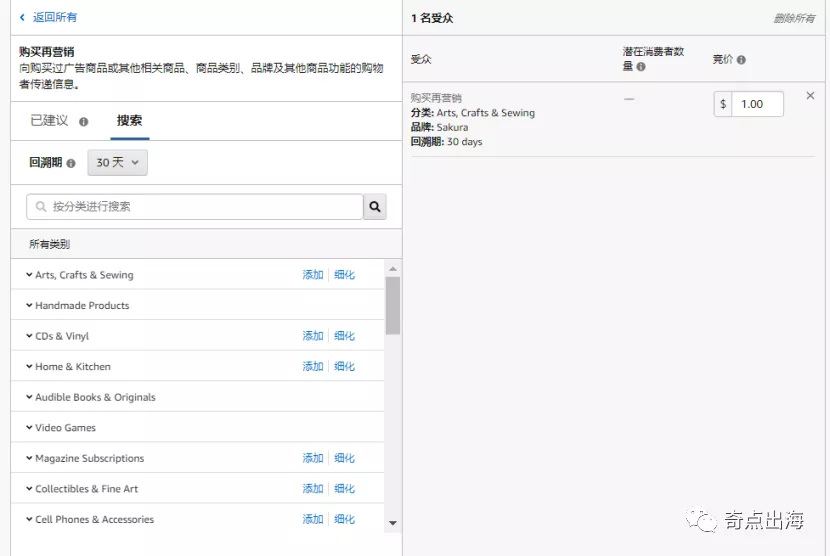This screenshot has height=556, width=830.
Task: Select the 搜索 tab
Action: [129, 121]
